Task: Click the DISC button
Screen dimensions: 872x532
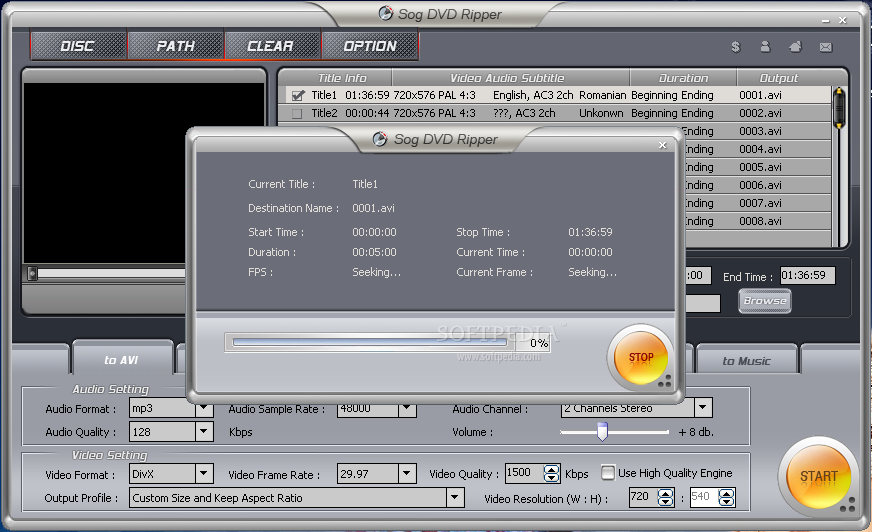Action: pyautogui.click(x=78, y=46)
